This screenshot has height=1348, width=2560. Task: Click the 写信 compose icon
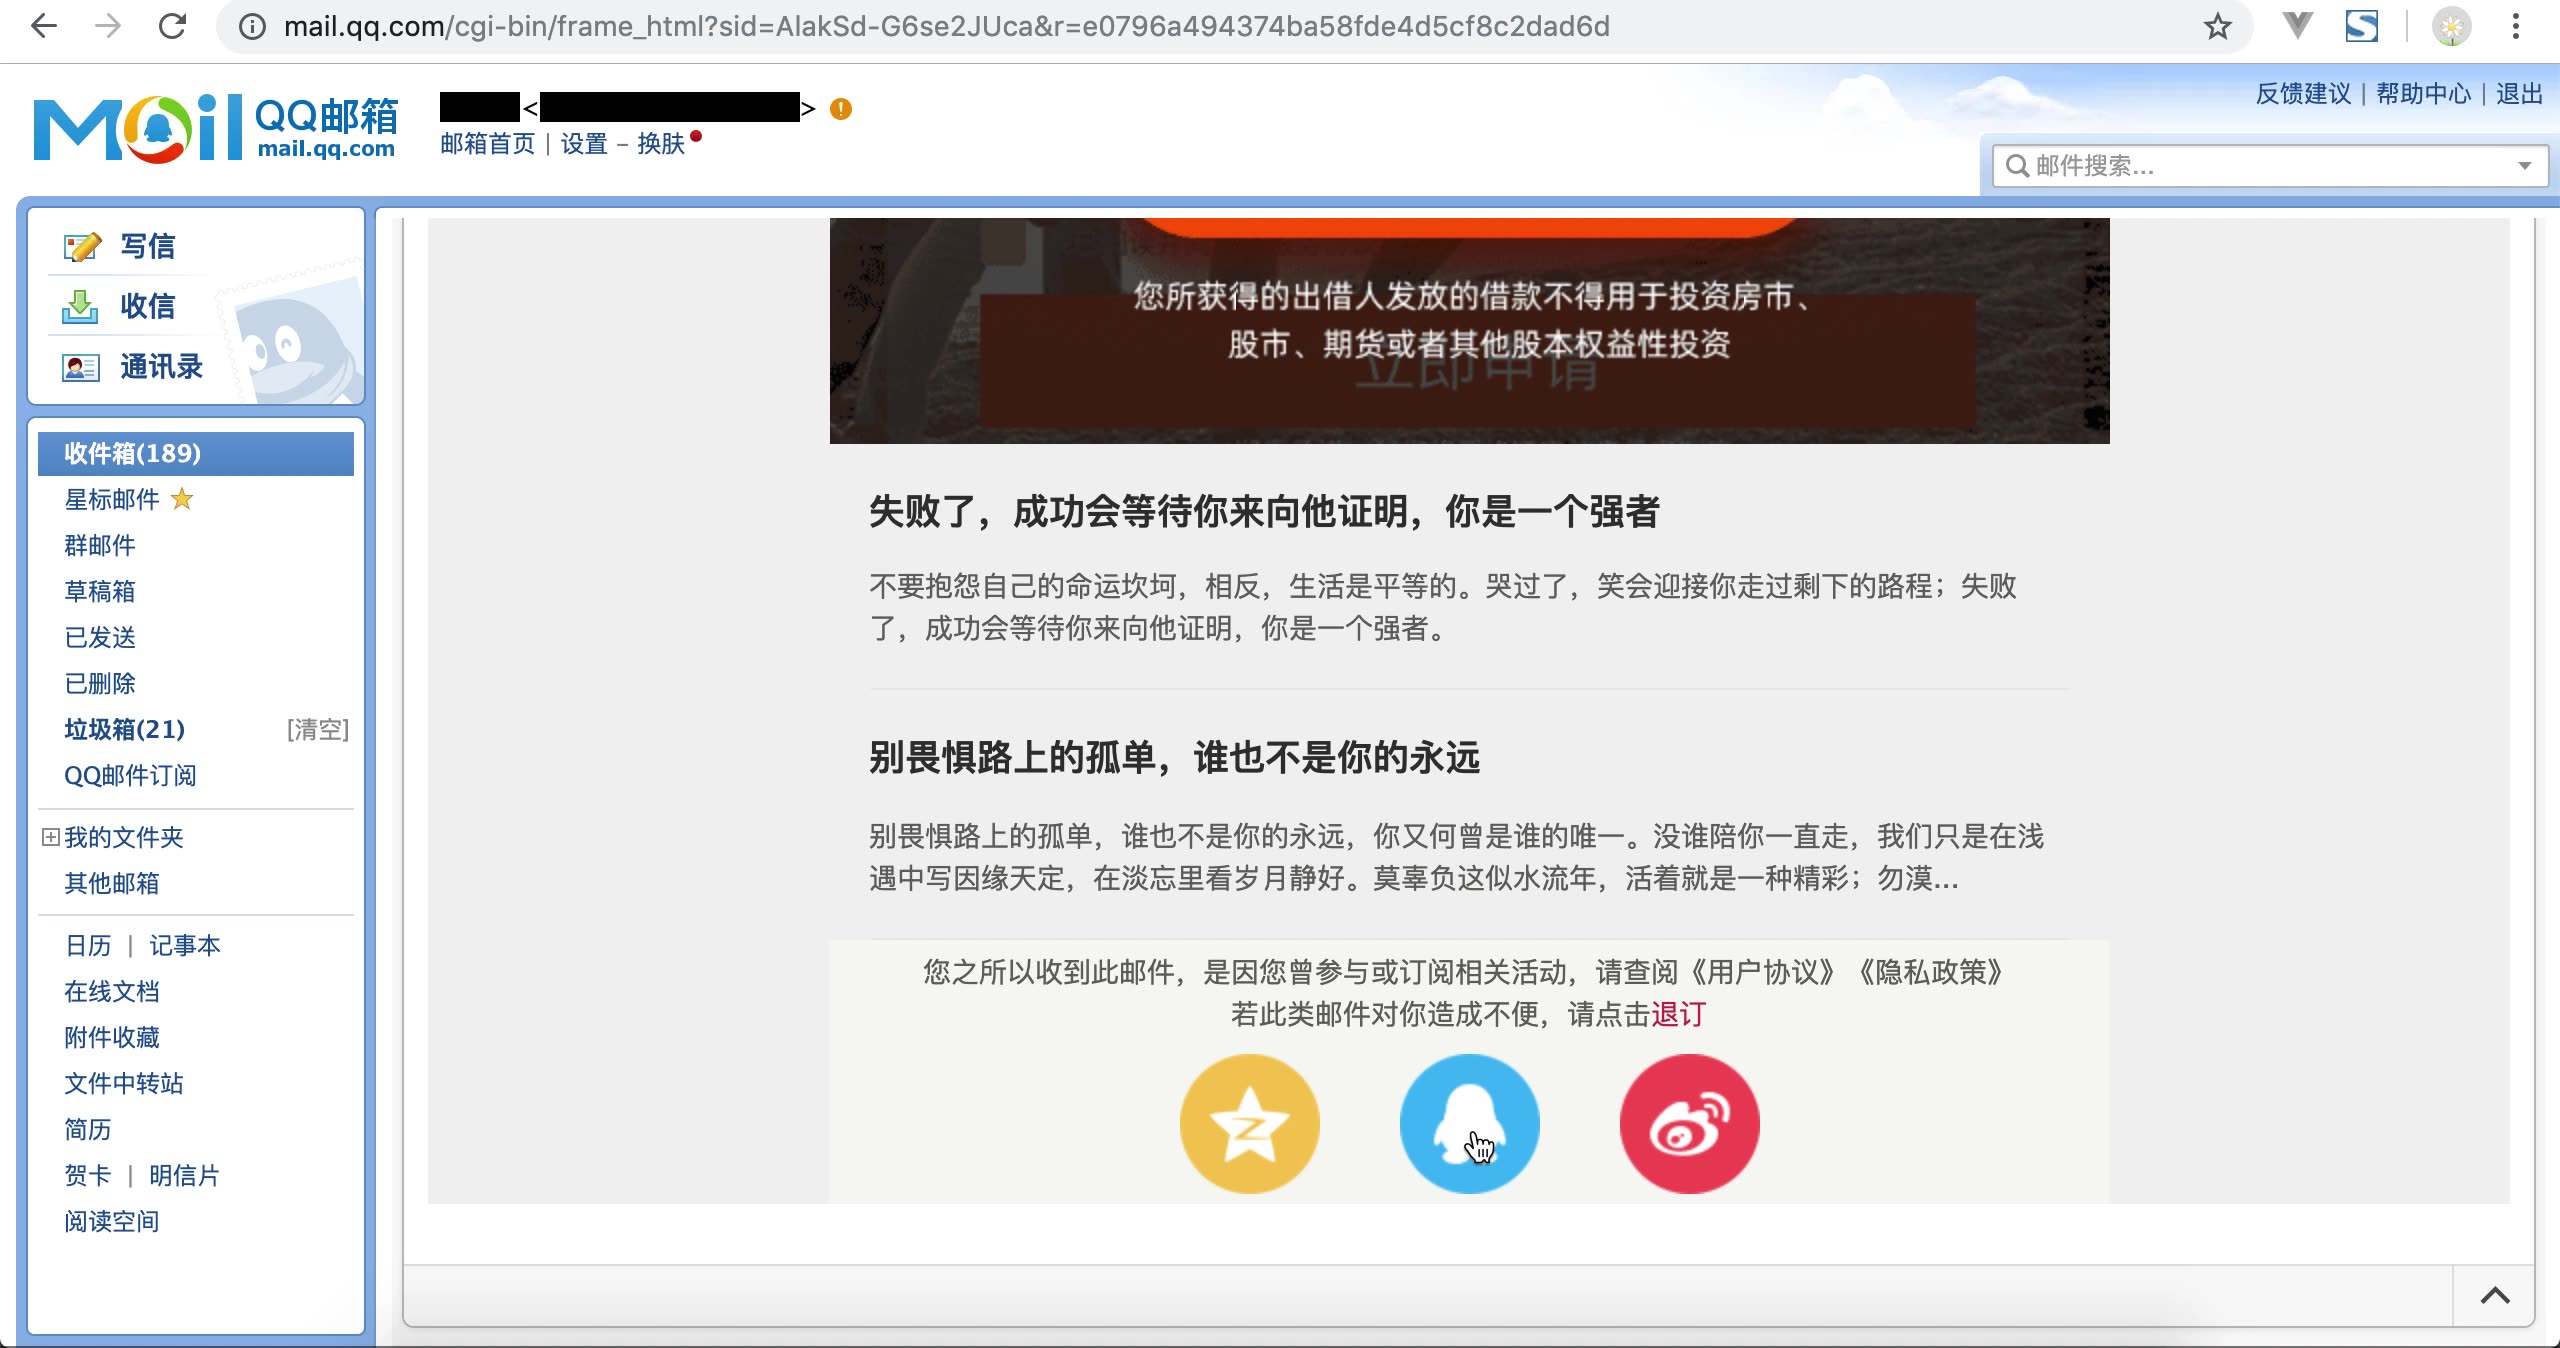[x=82, y=246]
